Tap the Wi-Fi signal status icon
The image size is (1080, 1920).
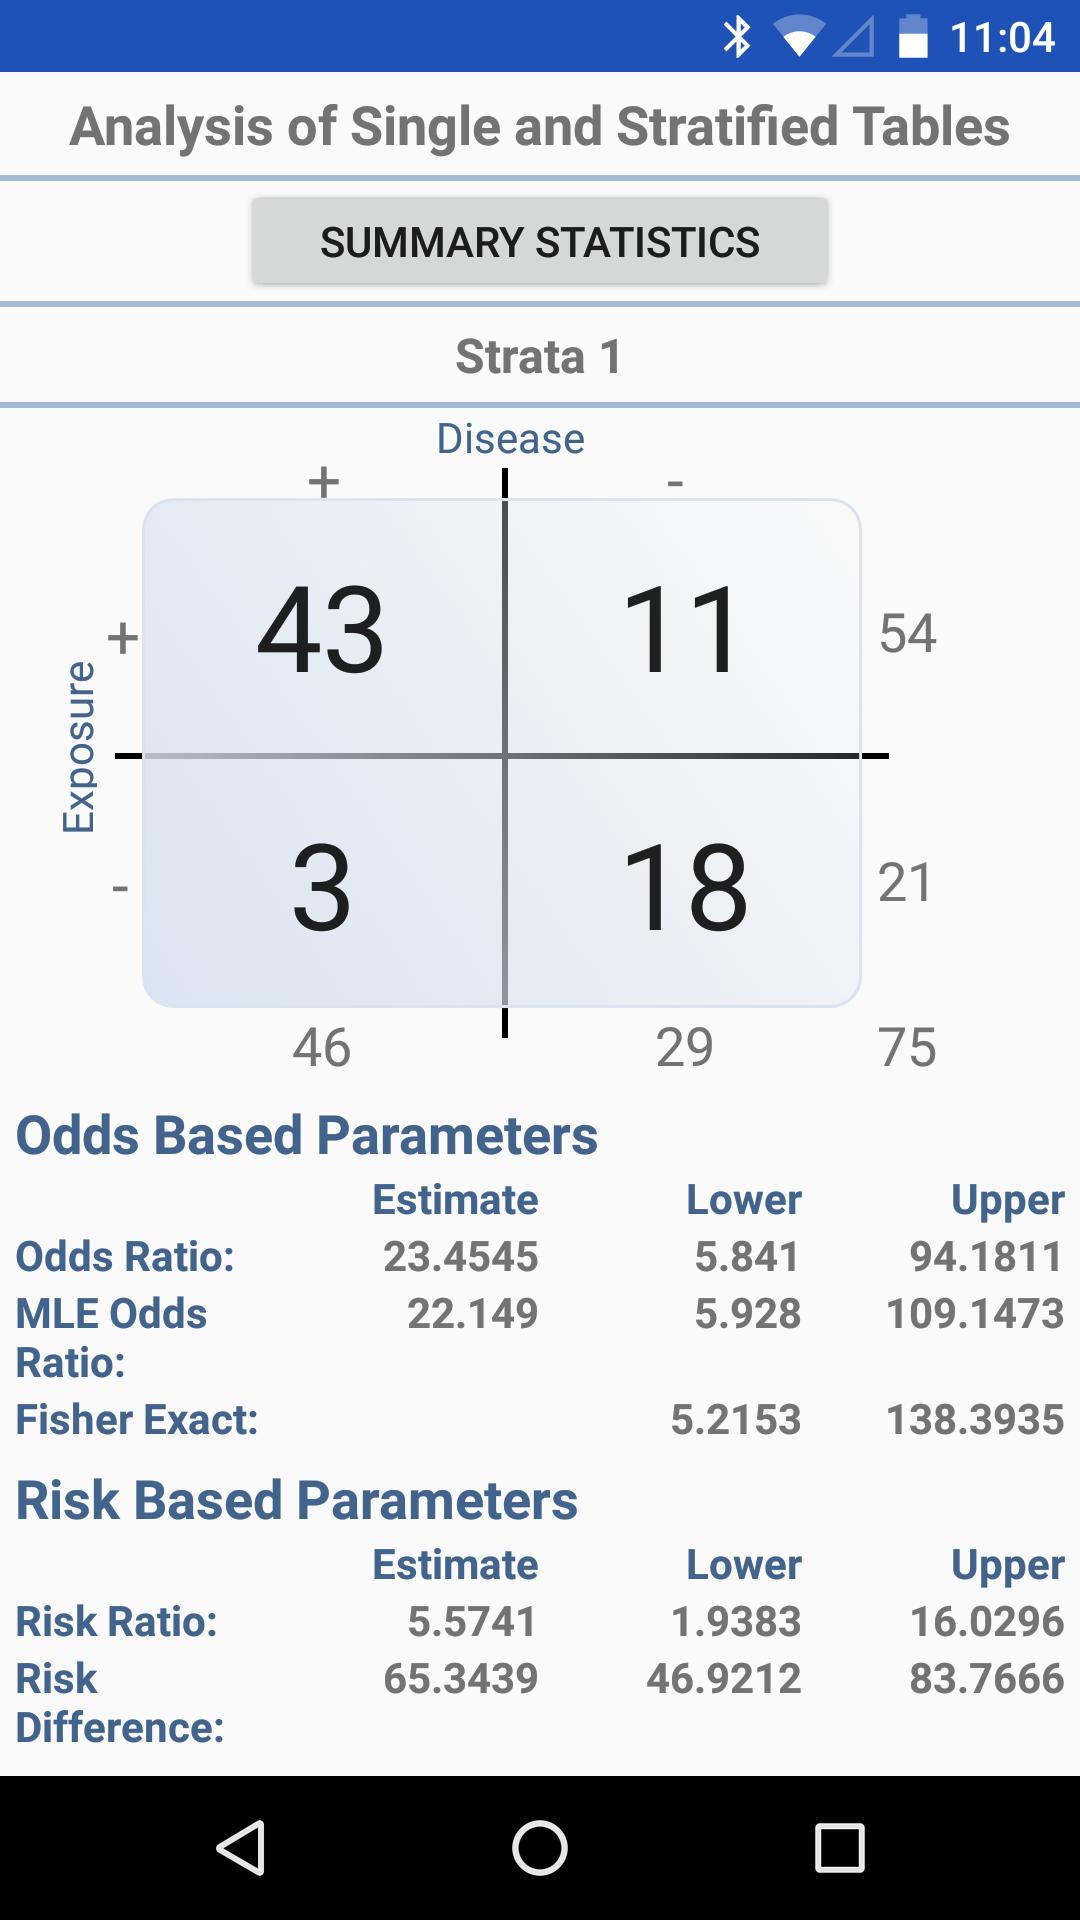tap(798, 37)
